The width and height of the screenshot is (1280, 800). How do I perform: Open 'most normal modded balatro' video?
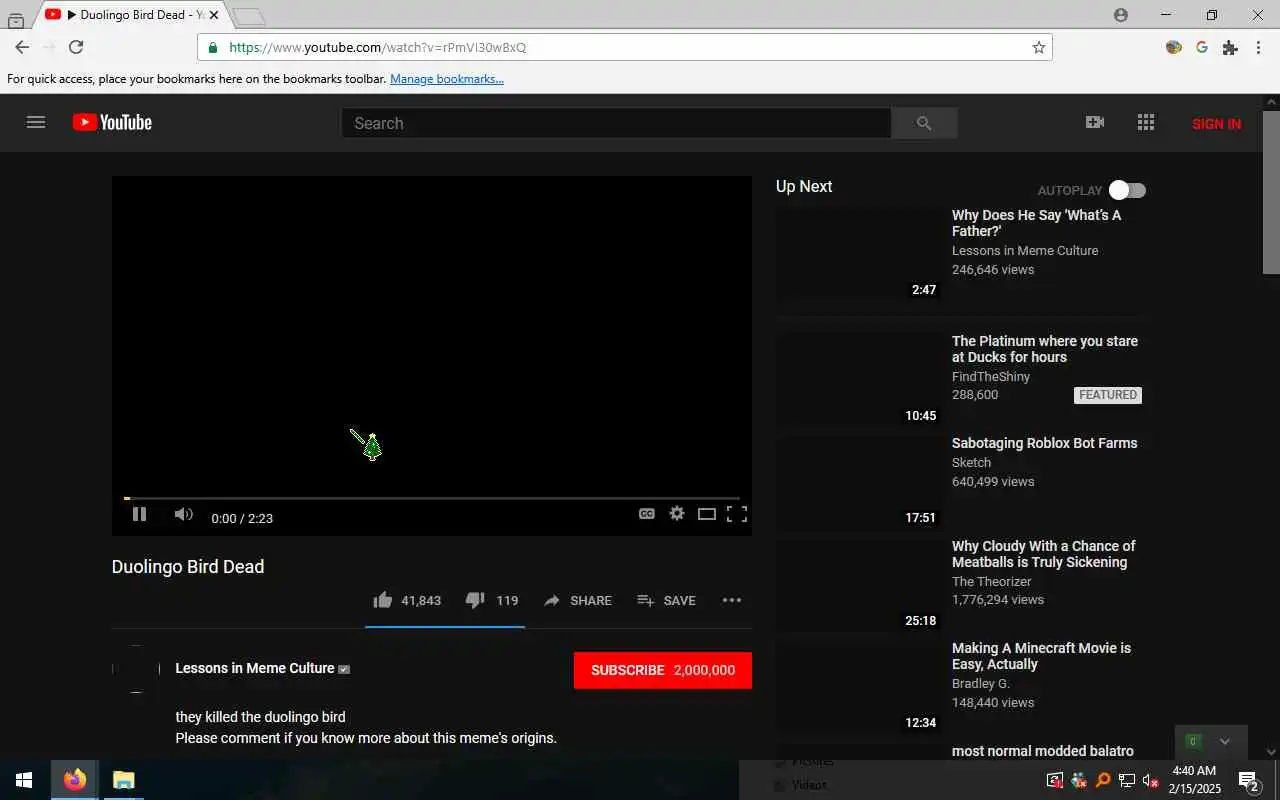coord(1043,751)
